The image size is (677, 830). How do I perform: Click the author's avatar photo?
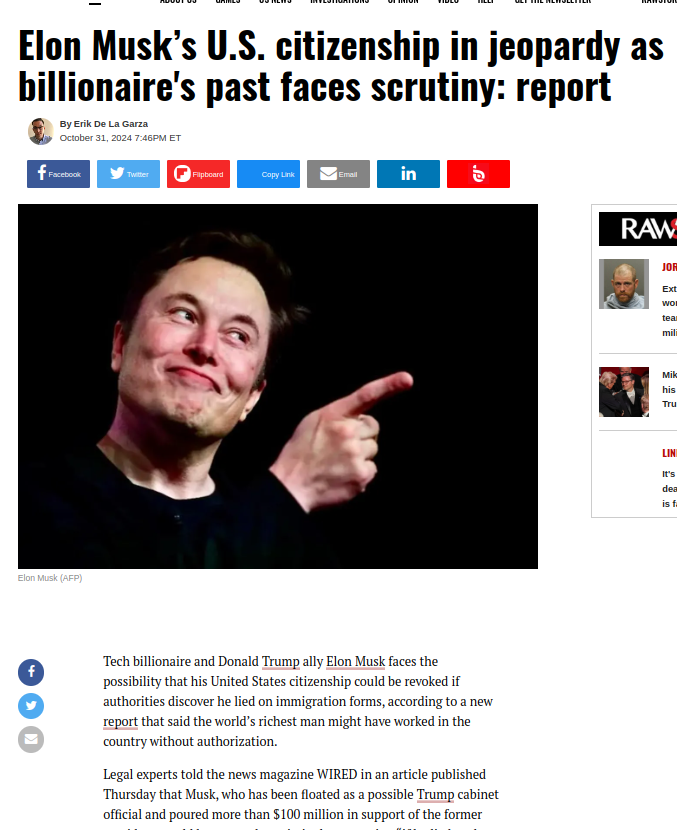point(41,131)
